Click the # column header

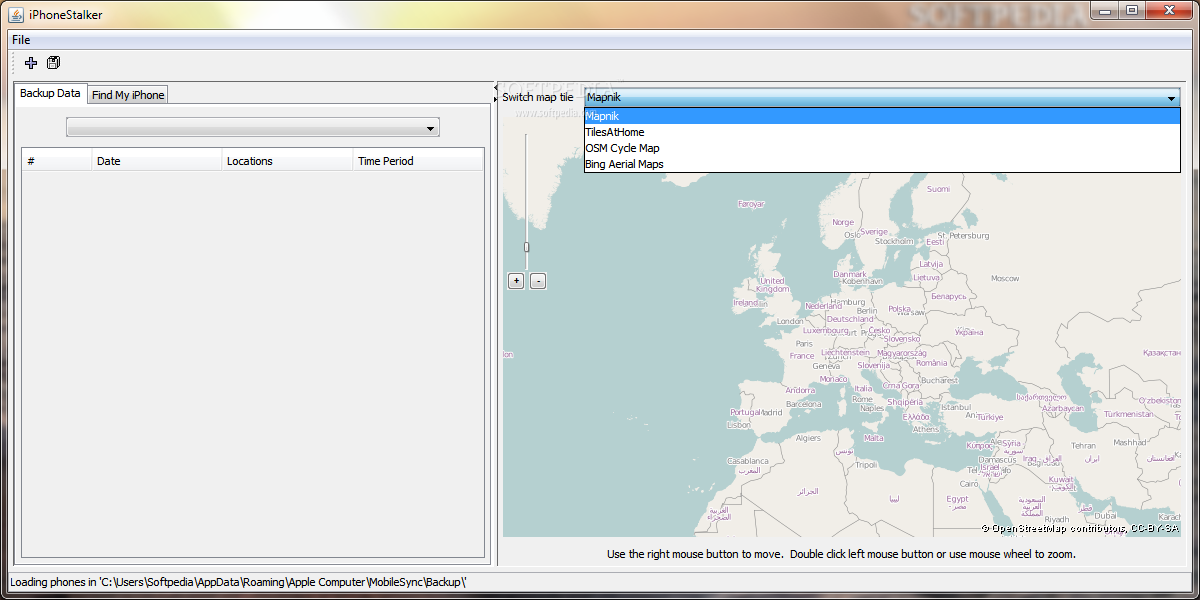57,161
